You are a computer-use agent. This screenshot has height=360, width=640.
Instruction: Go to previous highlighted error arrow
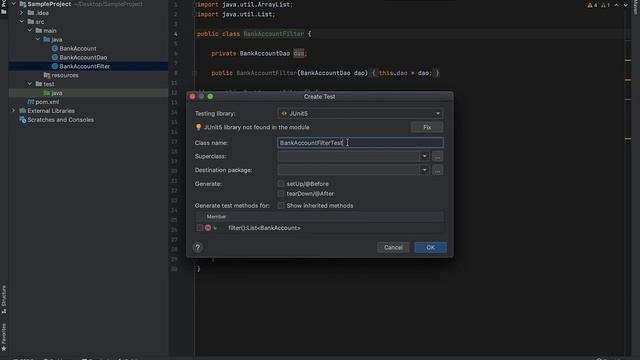coord(616,5)
